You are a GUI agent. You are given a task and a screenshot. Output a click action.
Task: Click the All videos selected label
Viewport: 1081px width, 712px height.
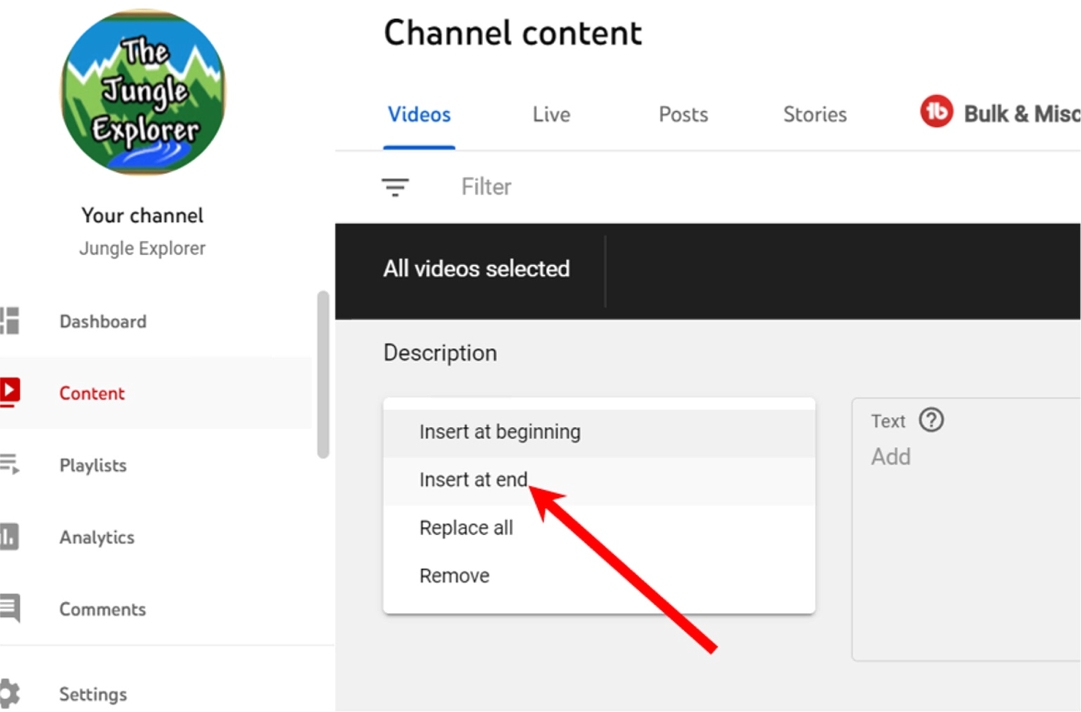[477, 269]
